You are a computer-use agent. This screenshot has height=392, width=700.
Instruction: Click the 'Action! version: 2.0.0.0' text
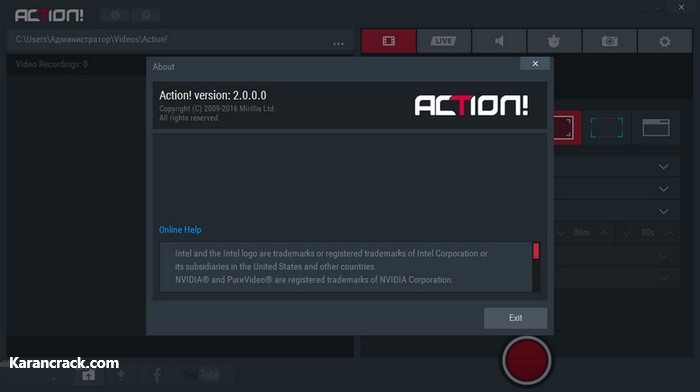point(212,95)
